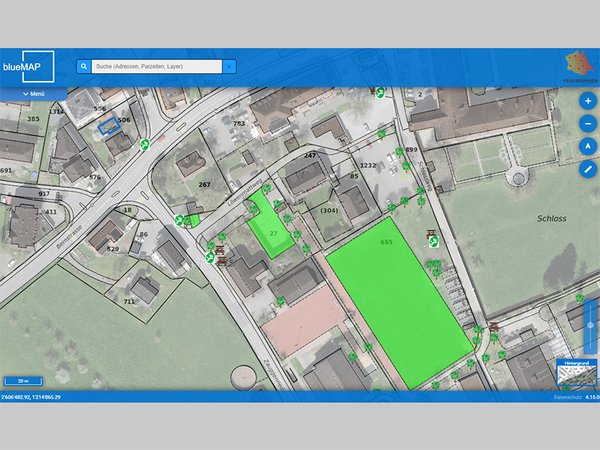Open the pencil drawing tool
Viewport: 600px width, 450px height.
(x=588, y=169)
